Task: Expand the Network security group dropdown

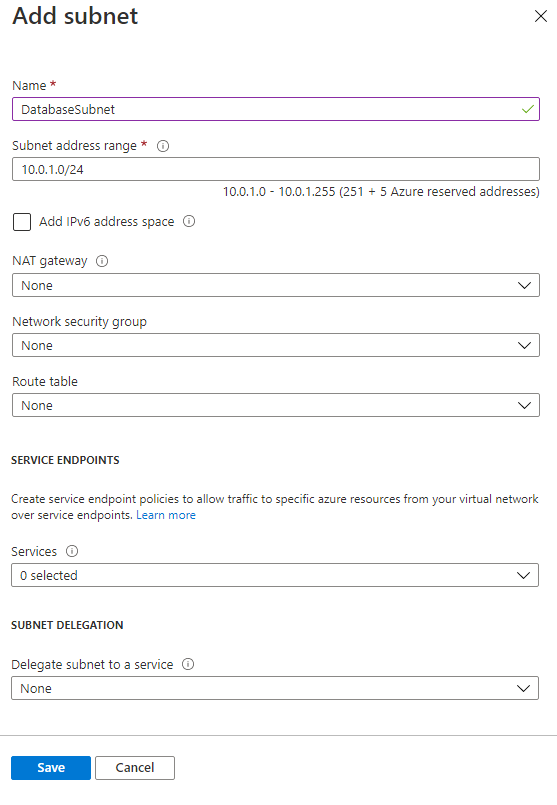Action: pyautogui.click(x=276, y=345)
